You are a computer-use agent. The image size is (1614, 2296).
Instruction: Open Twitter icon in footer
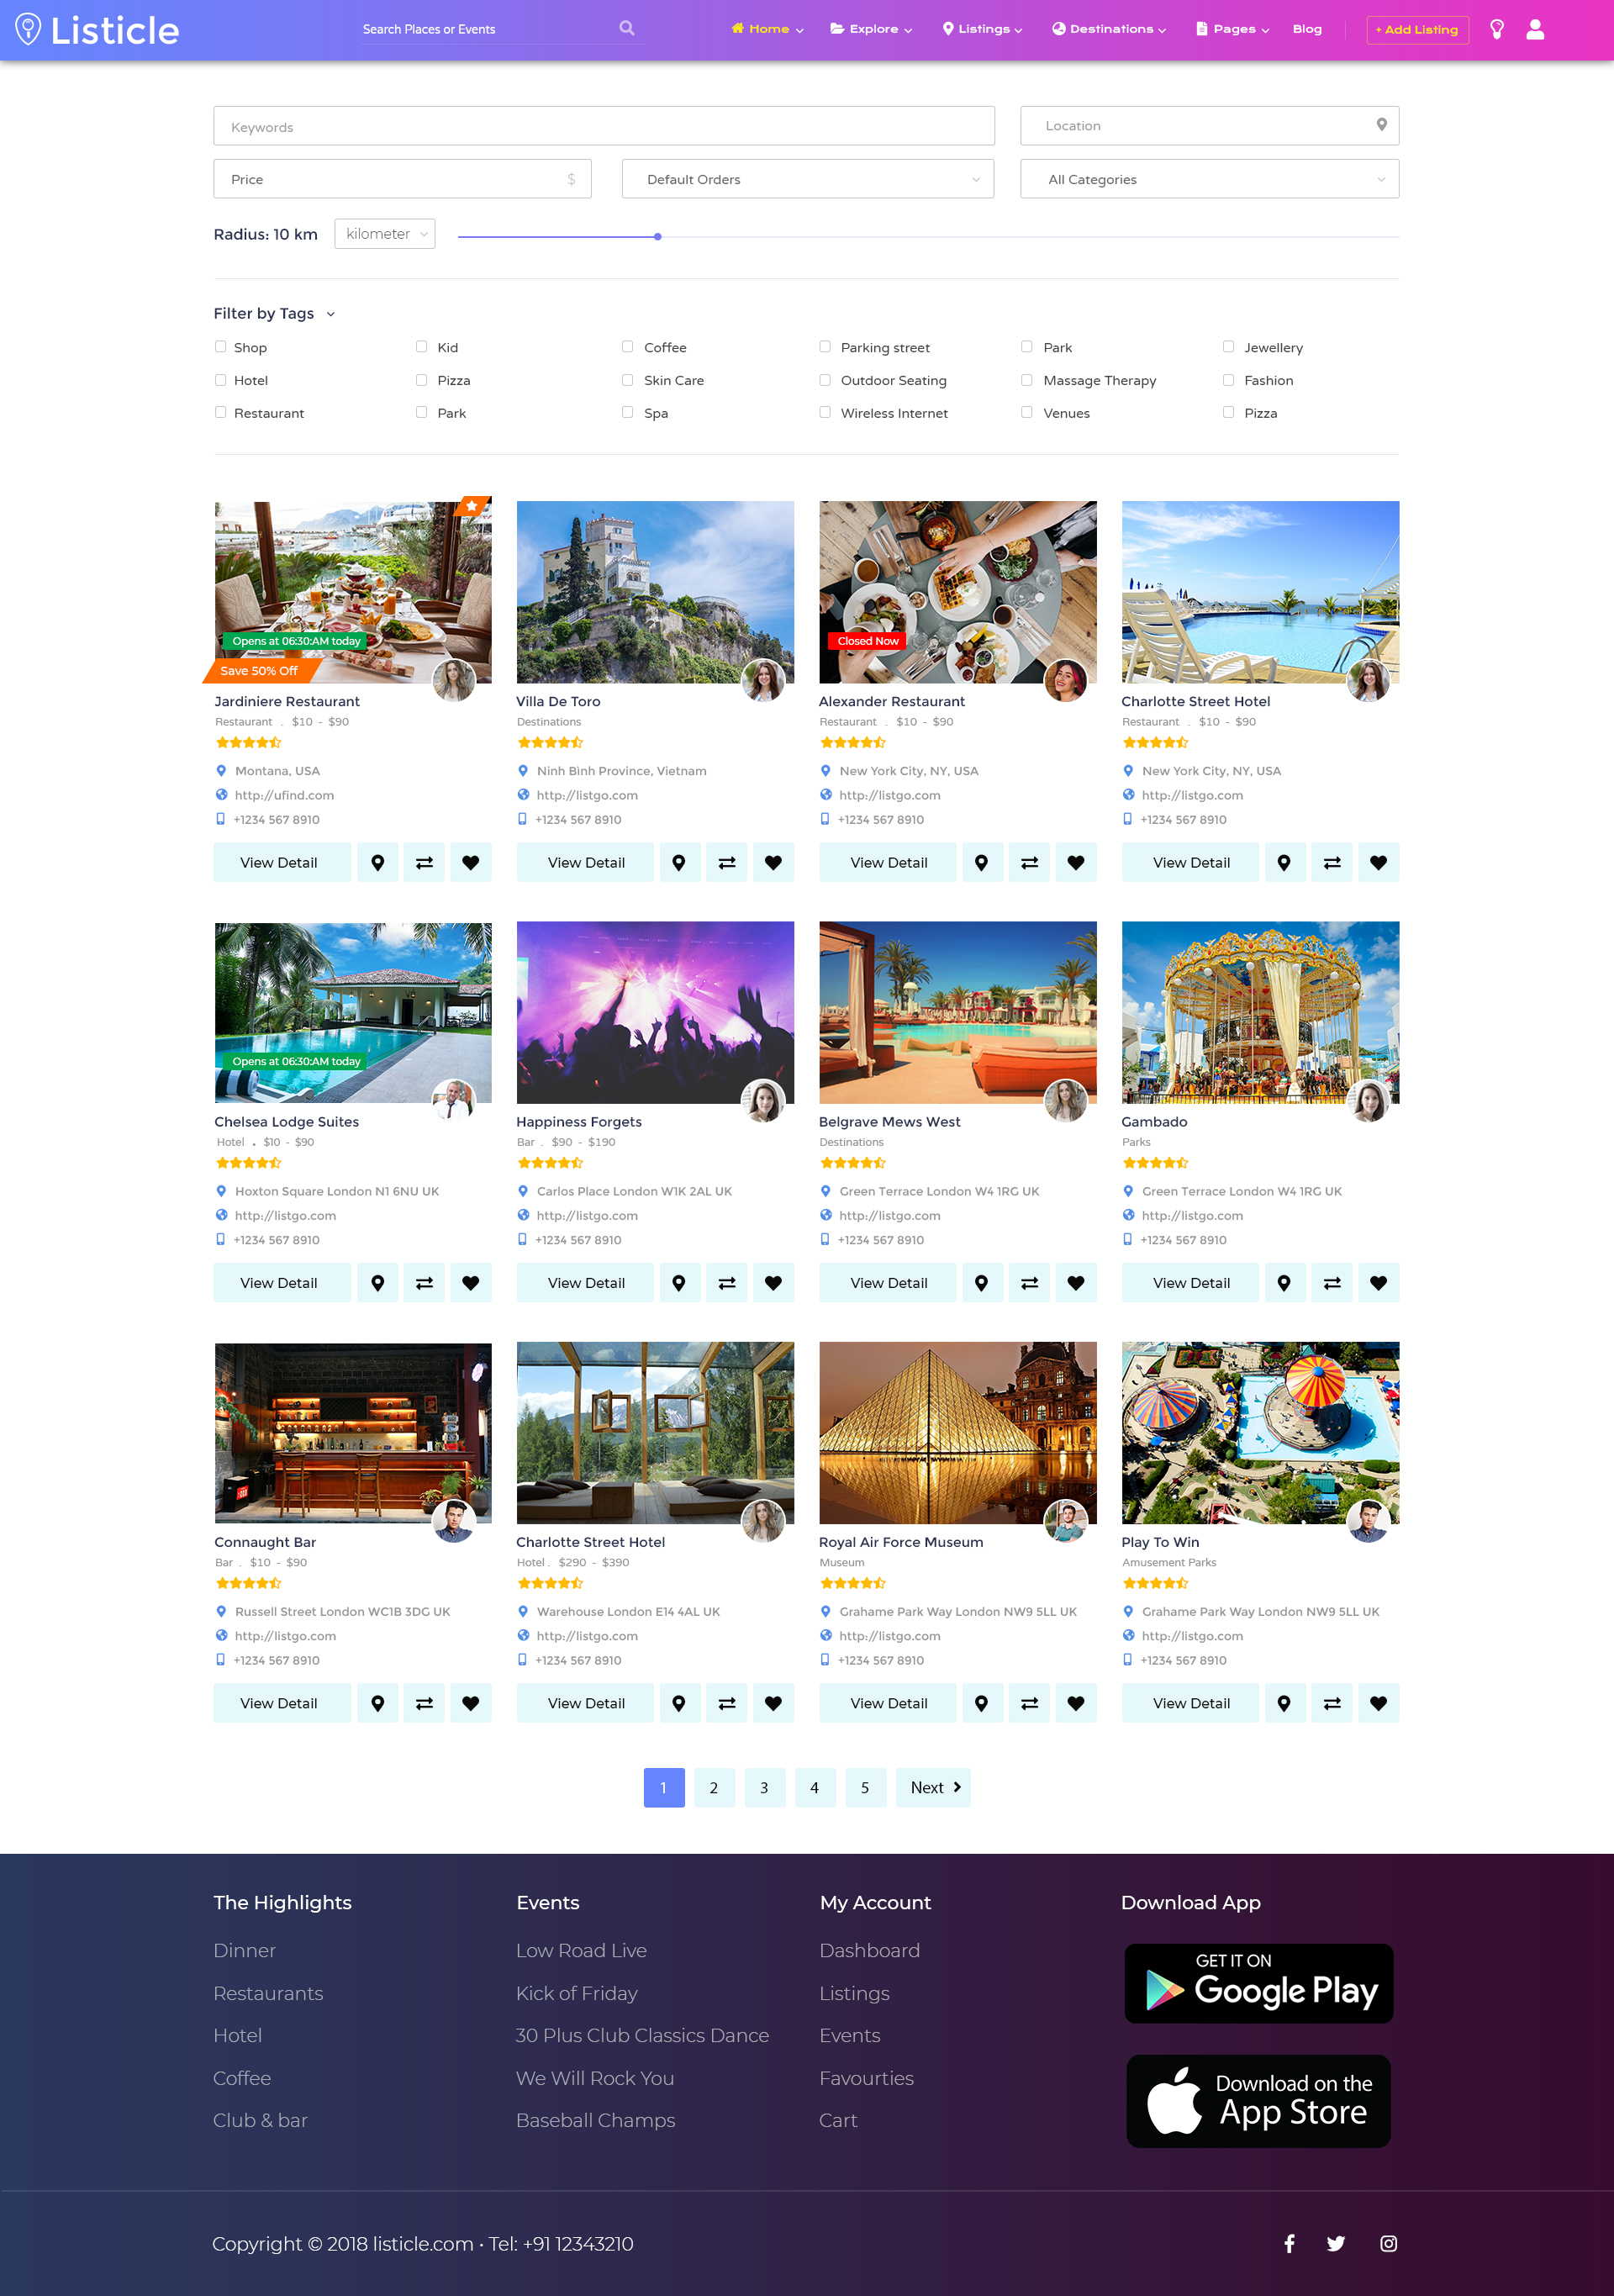click(x=1335, y=2243)
